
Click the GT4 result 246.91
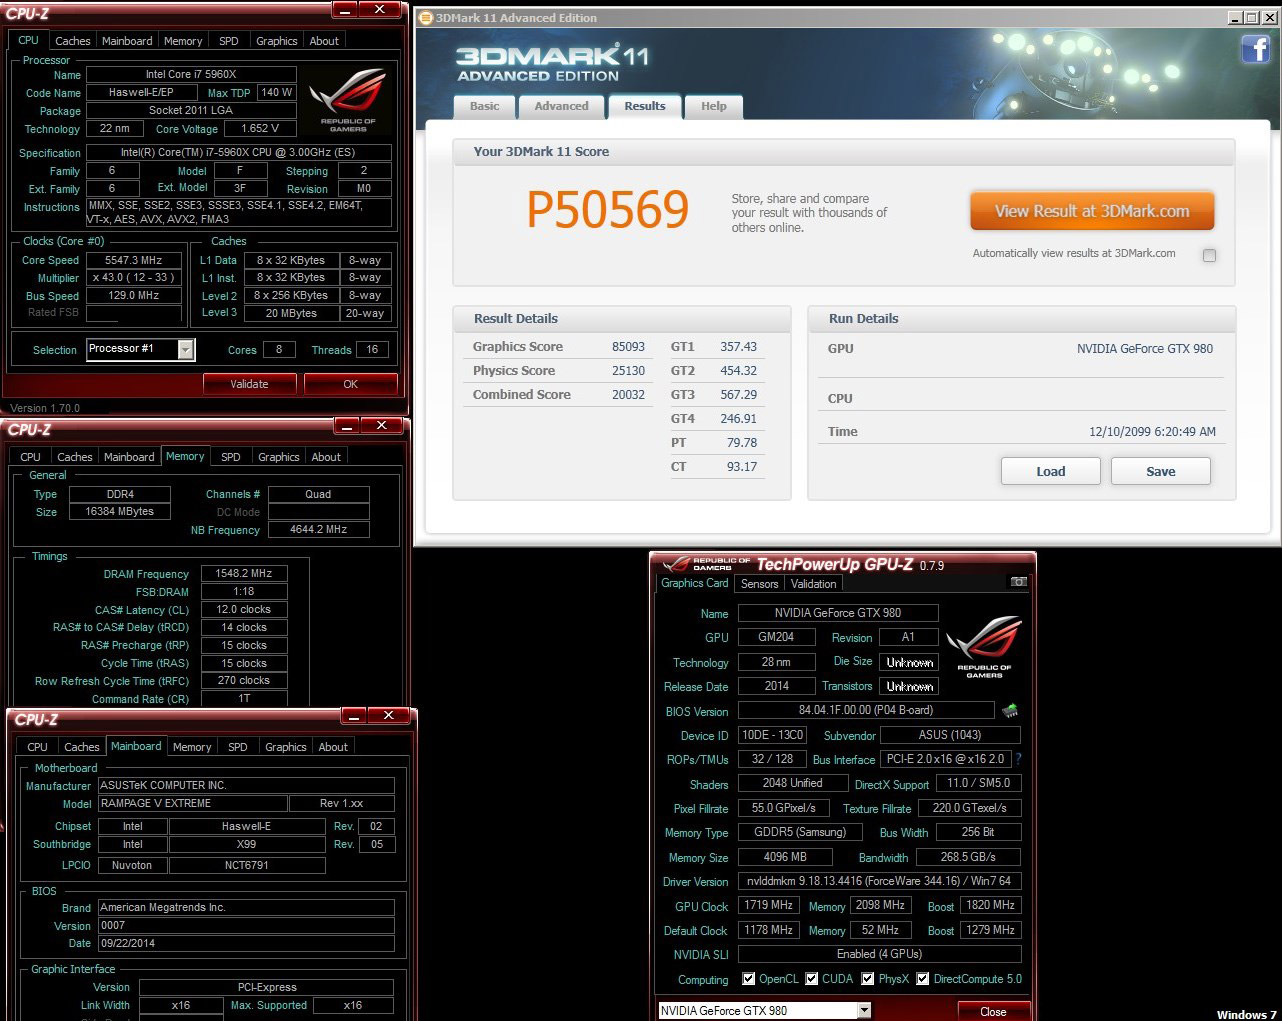click(739, 419)
